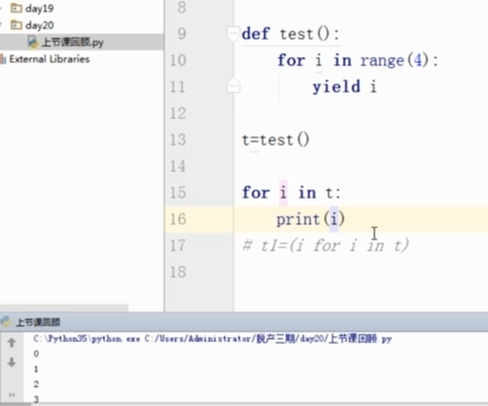Click fold end marker on line 11
488x406 pixels.
click(x=233, y=86)
